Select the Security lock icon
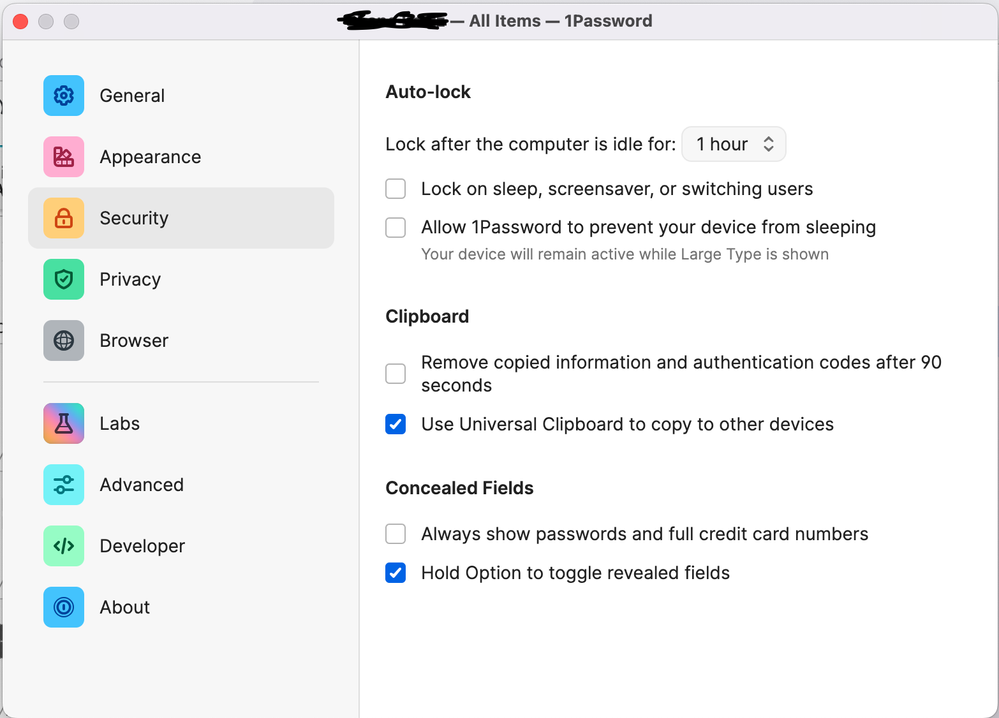Viewport: 999px width, 718px height. pos(63,218)
